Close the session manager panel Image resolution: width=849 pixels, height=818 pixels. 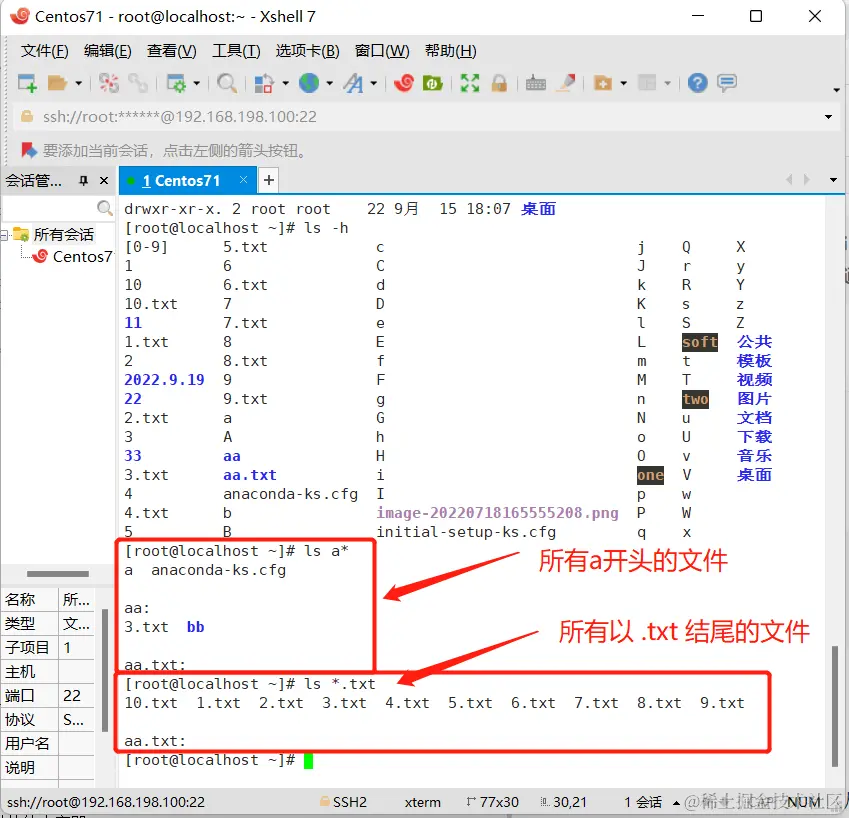104,180
